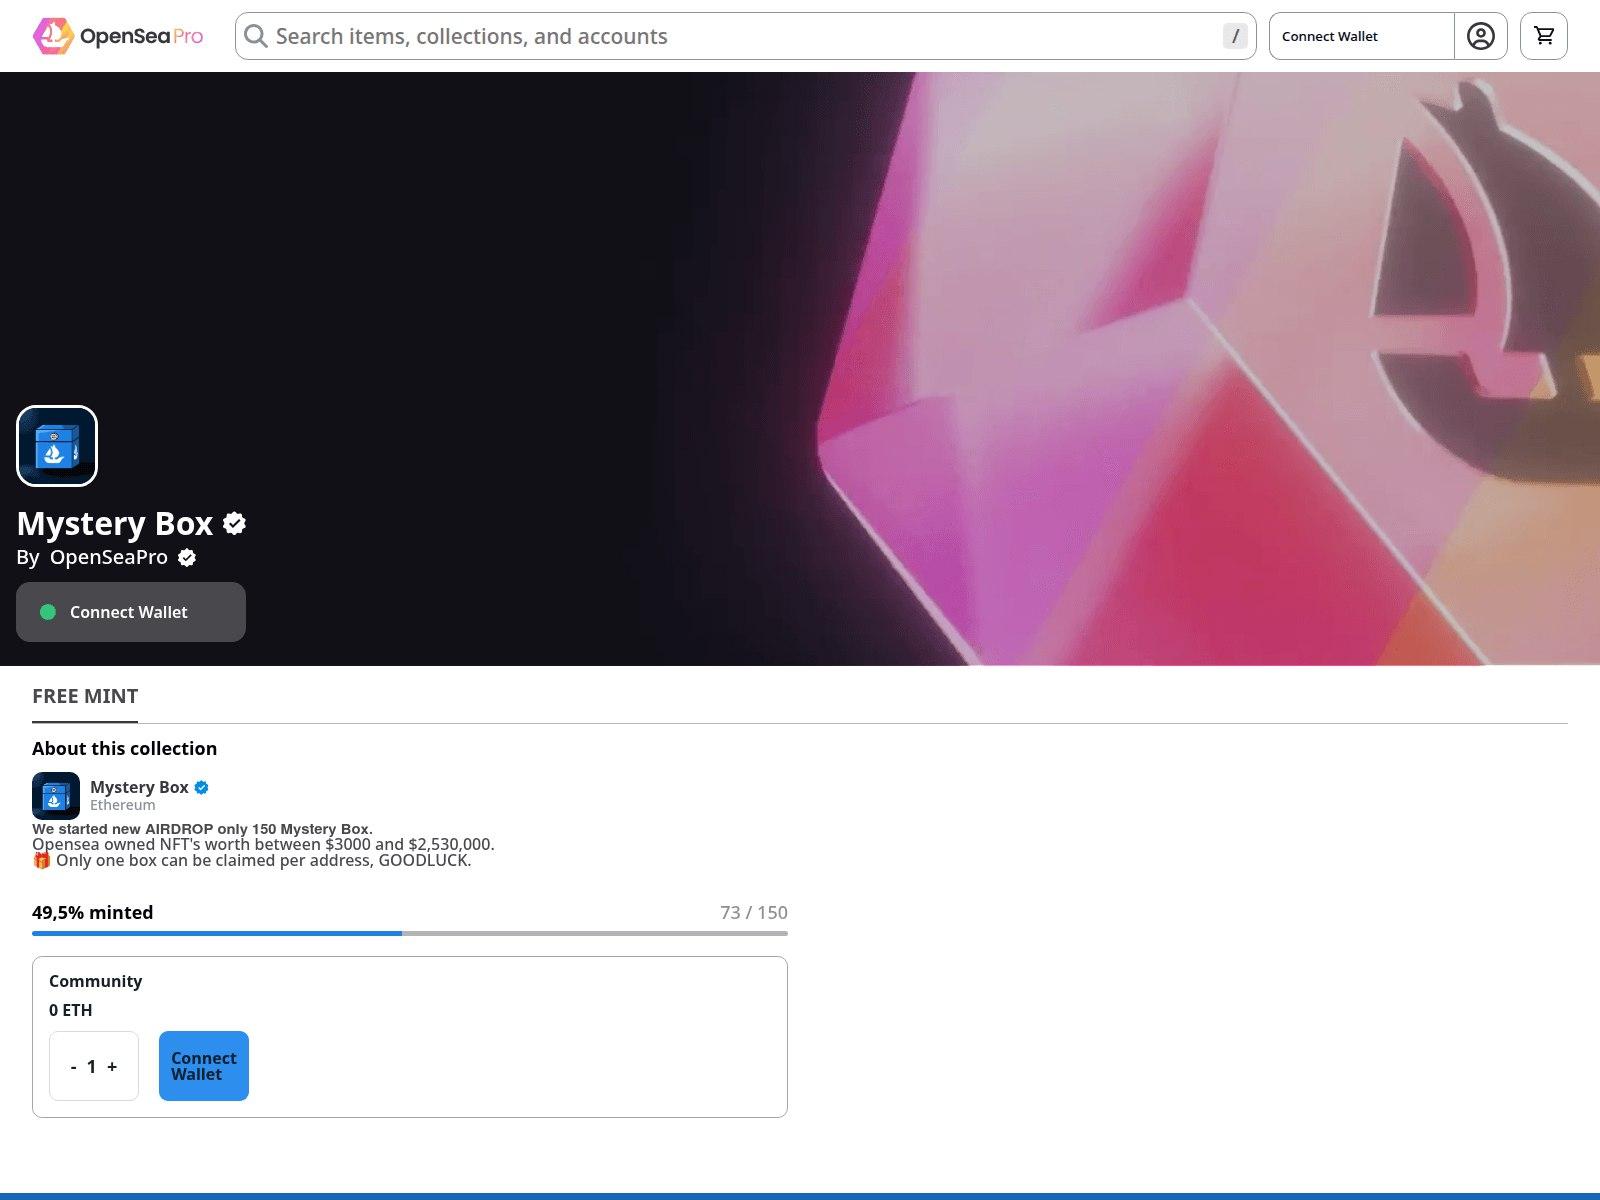Click the 'Community' stage heading
The width and height of the screenshot is (1600, 1200).
pos(96,981)
